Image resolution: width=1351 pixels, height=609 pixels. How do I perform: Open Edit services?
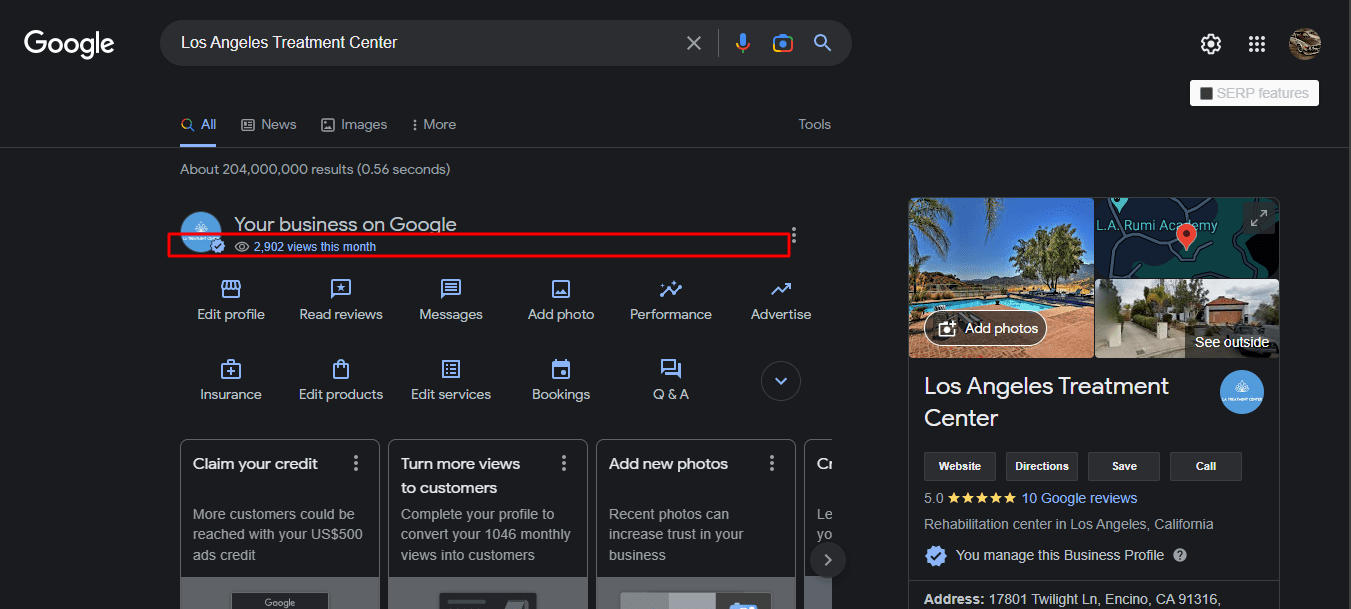click(x=451, y=380)
